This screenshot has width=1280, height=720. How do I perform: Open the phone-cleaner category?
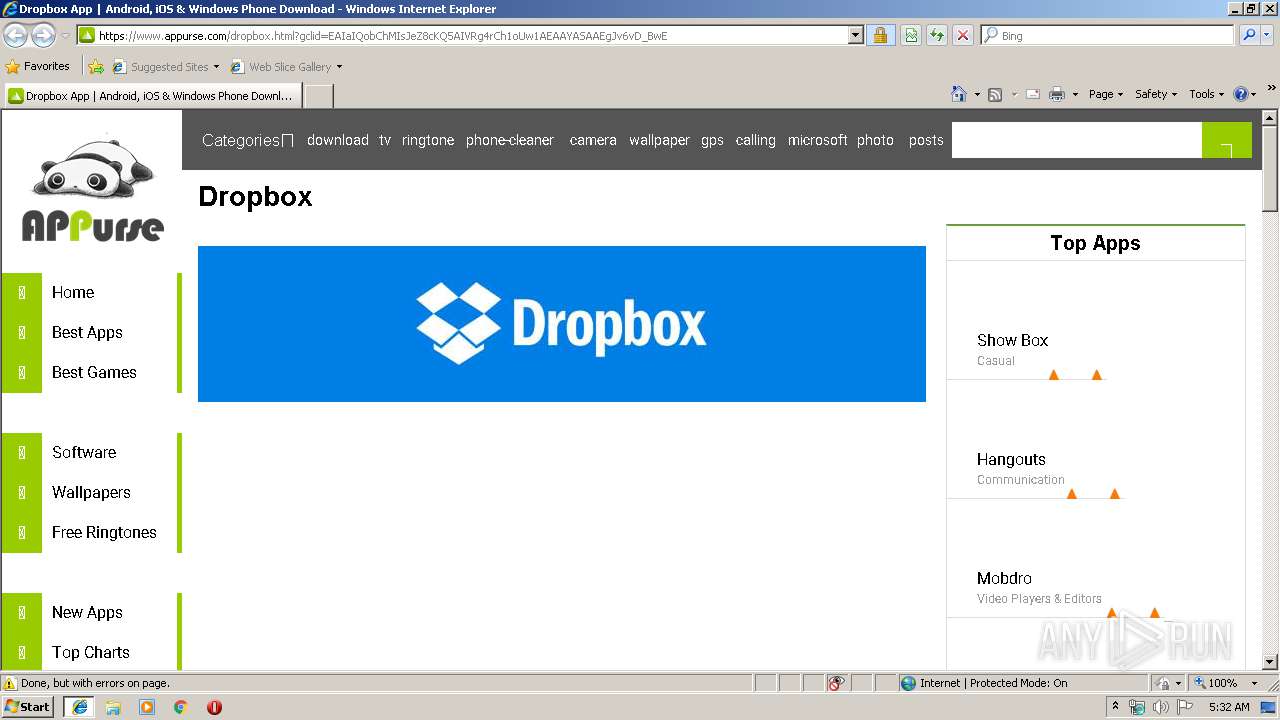click(x=510, y=140)
